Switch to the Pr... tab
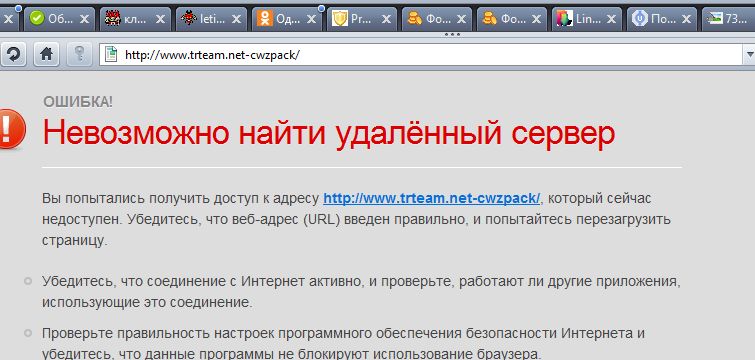This screenshot has height=360, width=755. [363, 19]
